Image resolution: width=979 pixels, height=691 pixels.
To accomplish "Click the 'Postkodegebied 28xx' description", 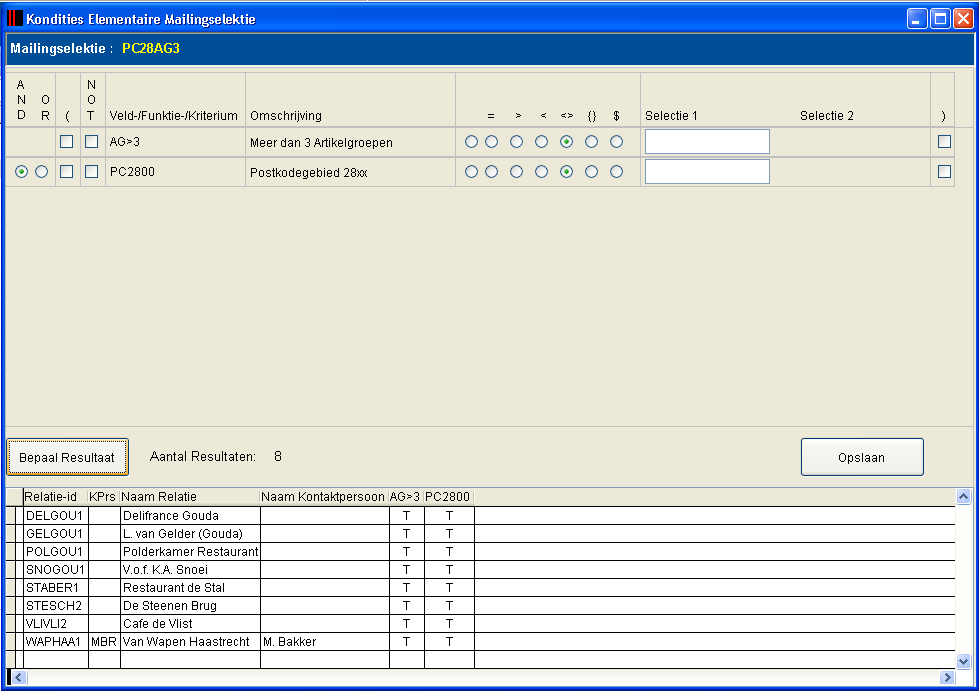I will click(308, 173).
